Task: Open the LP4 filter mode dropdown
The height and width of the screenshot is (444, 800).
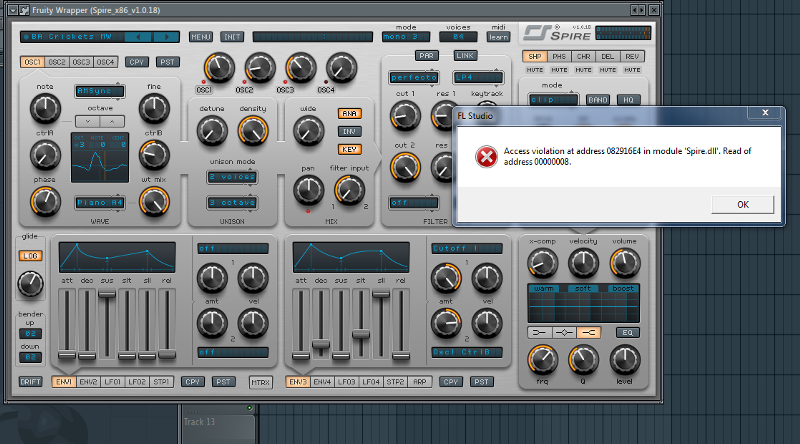Action: (479, 78)
